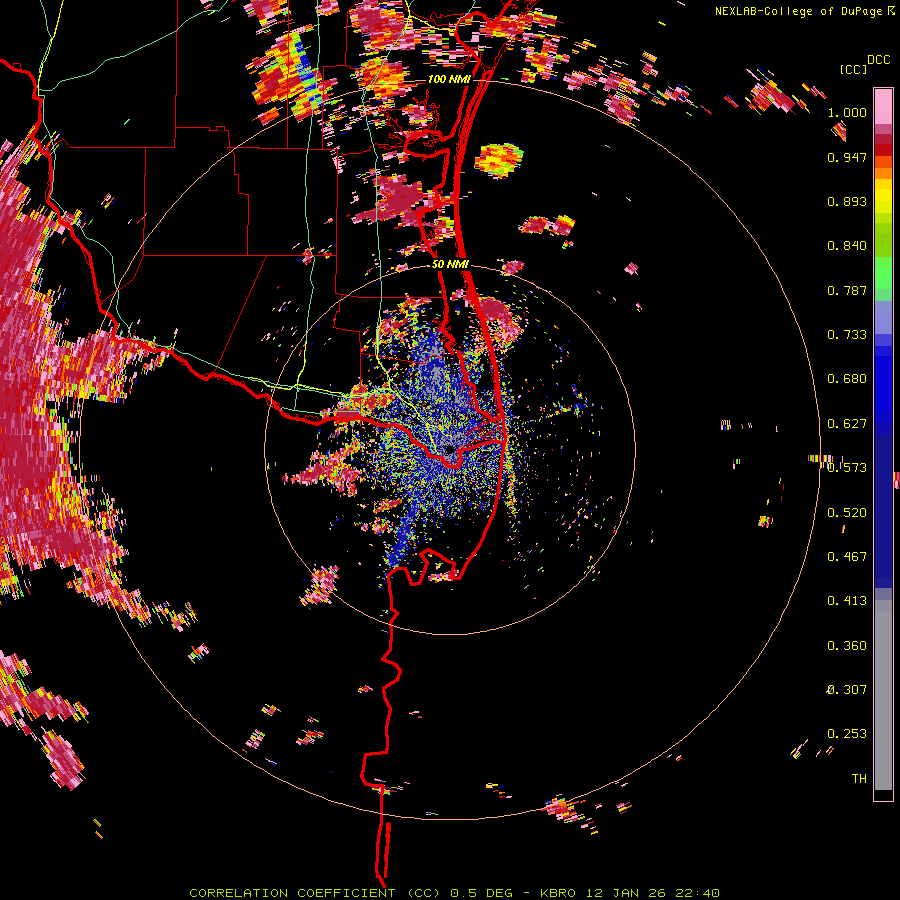Pick the yellow segment of color bar
The image size is (900, 900).
(883, 196)
